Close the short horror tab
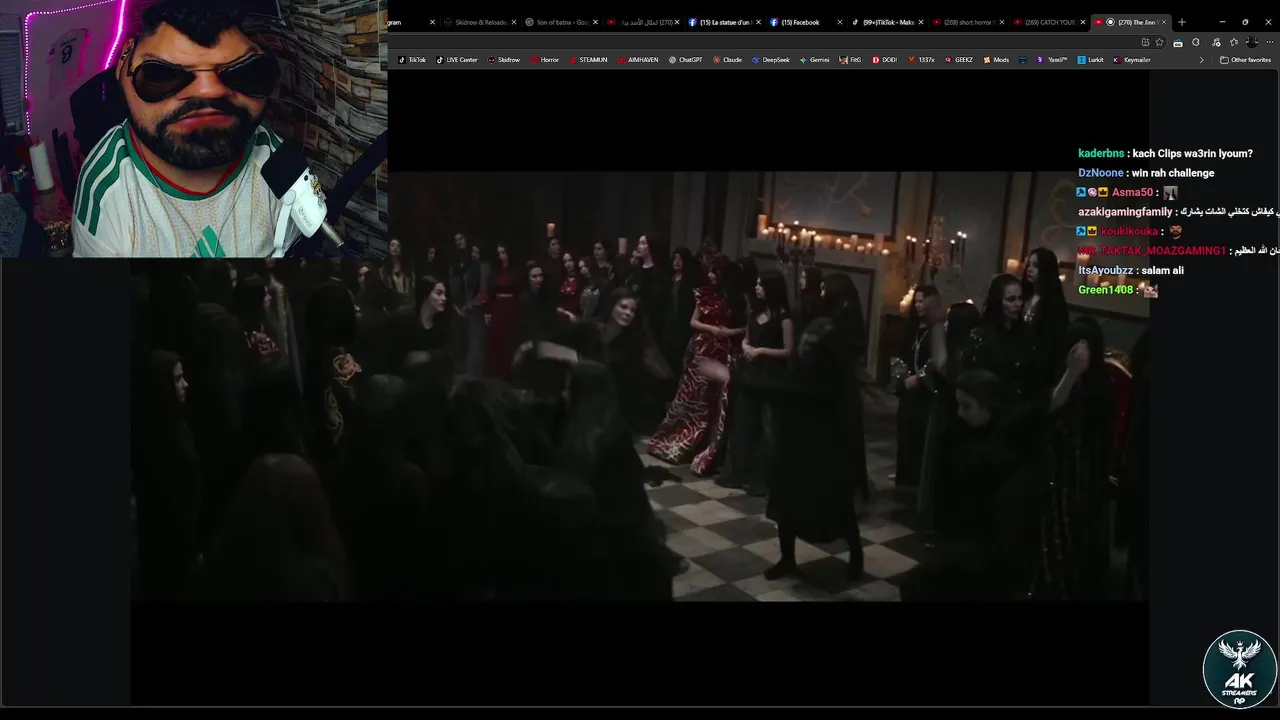The height and width of the screenshot is (720, 1280). [x=1002, y=22]
